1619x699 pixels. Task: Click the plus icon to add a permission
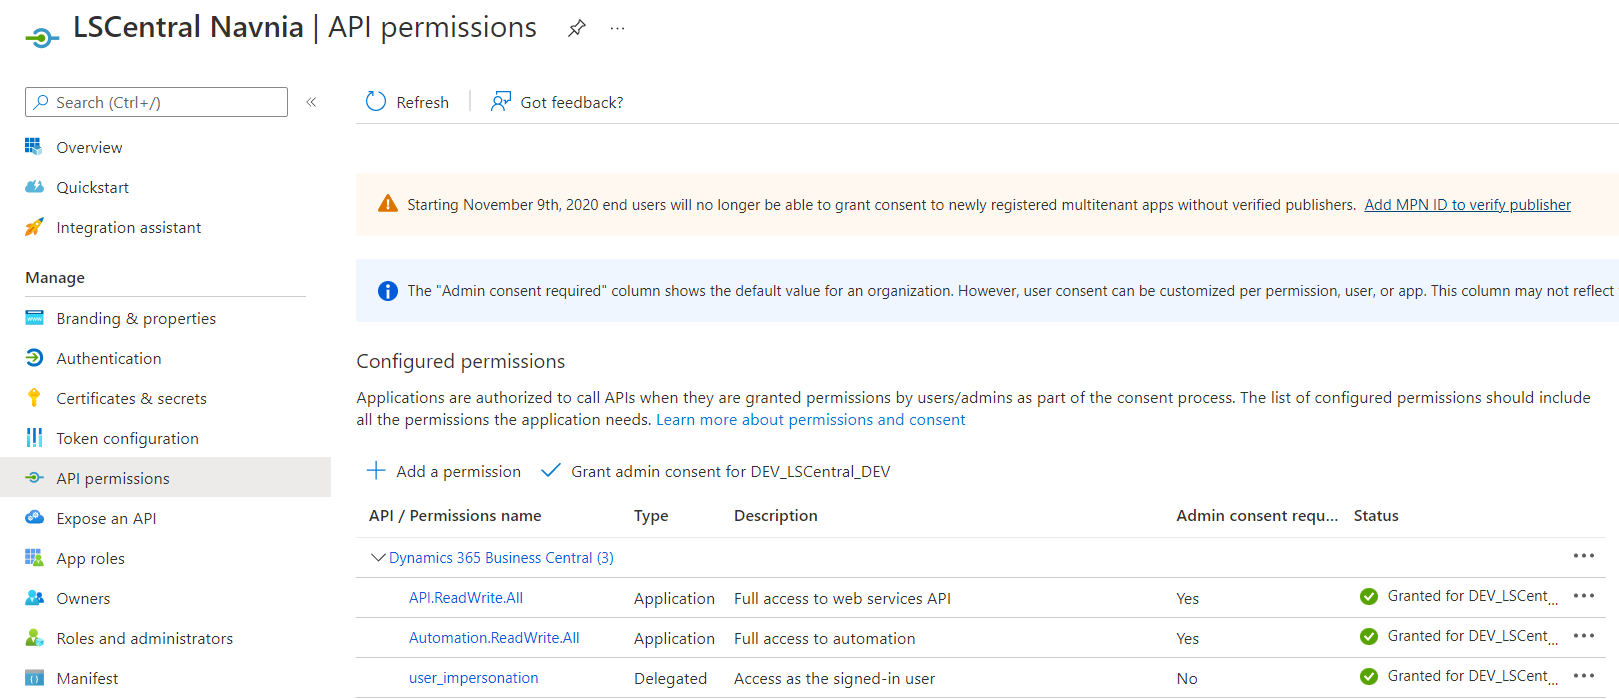click(x=376, y=471)
